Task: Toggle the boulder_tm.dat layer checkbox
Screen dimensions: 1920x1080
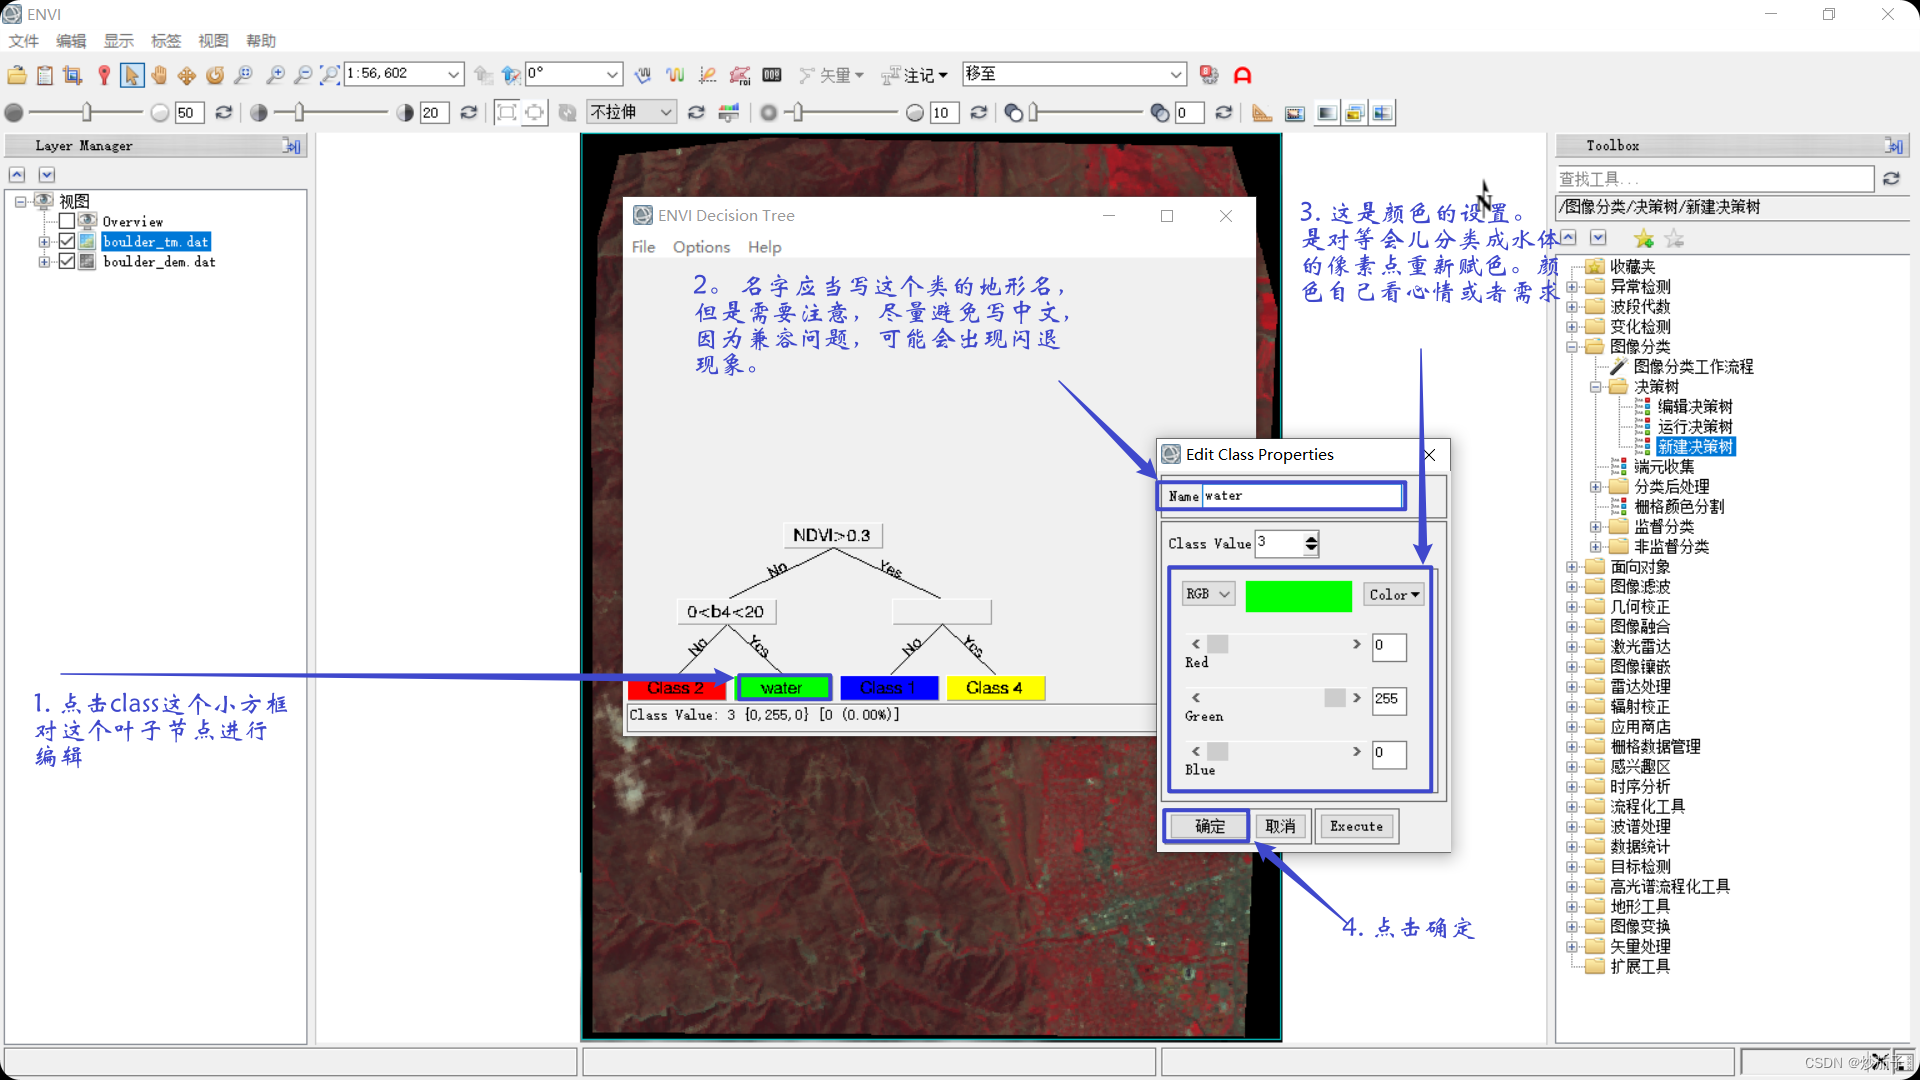Action: click(x=67, y=242)
